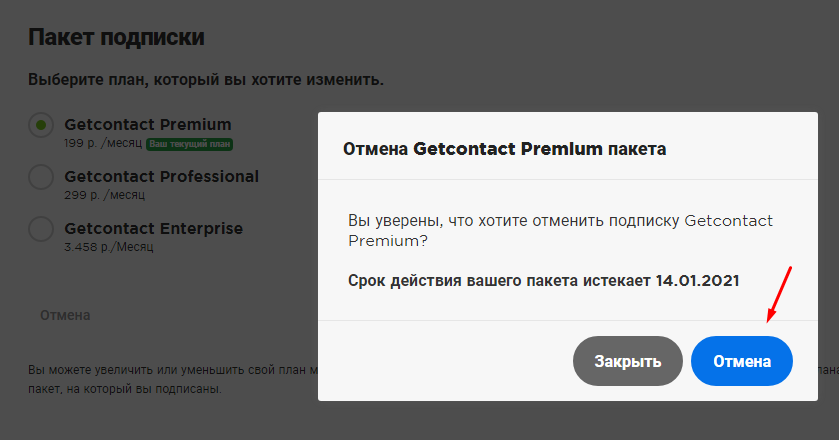Select the Getcontact Enterprise radio button
Screen dimensions: 839x440
tap(41, 229)
